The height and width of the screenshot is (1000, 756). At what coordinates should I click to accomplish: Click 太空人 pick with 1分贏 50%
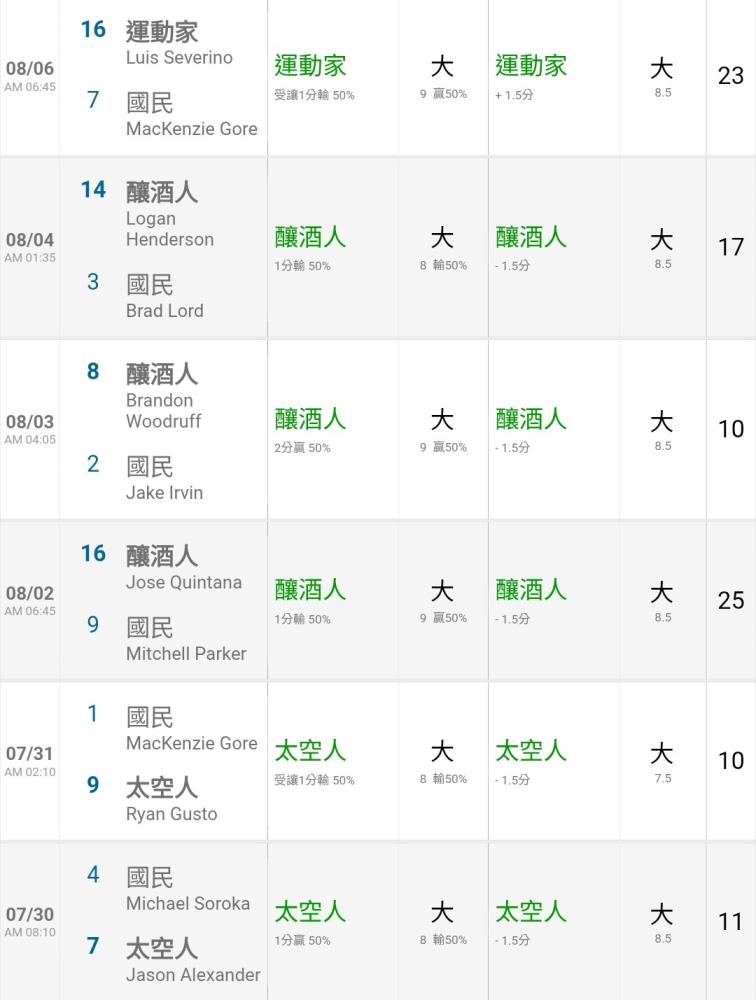310,923
